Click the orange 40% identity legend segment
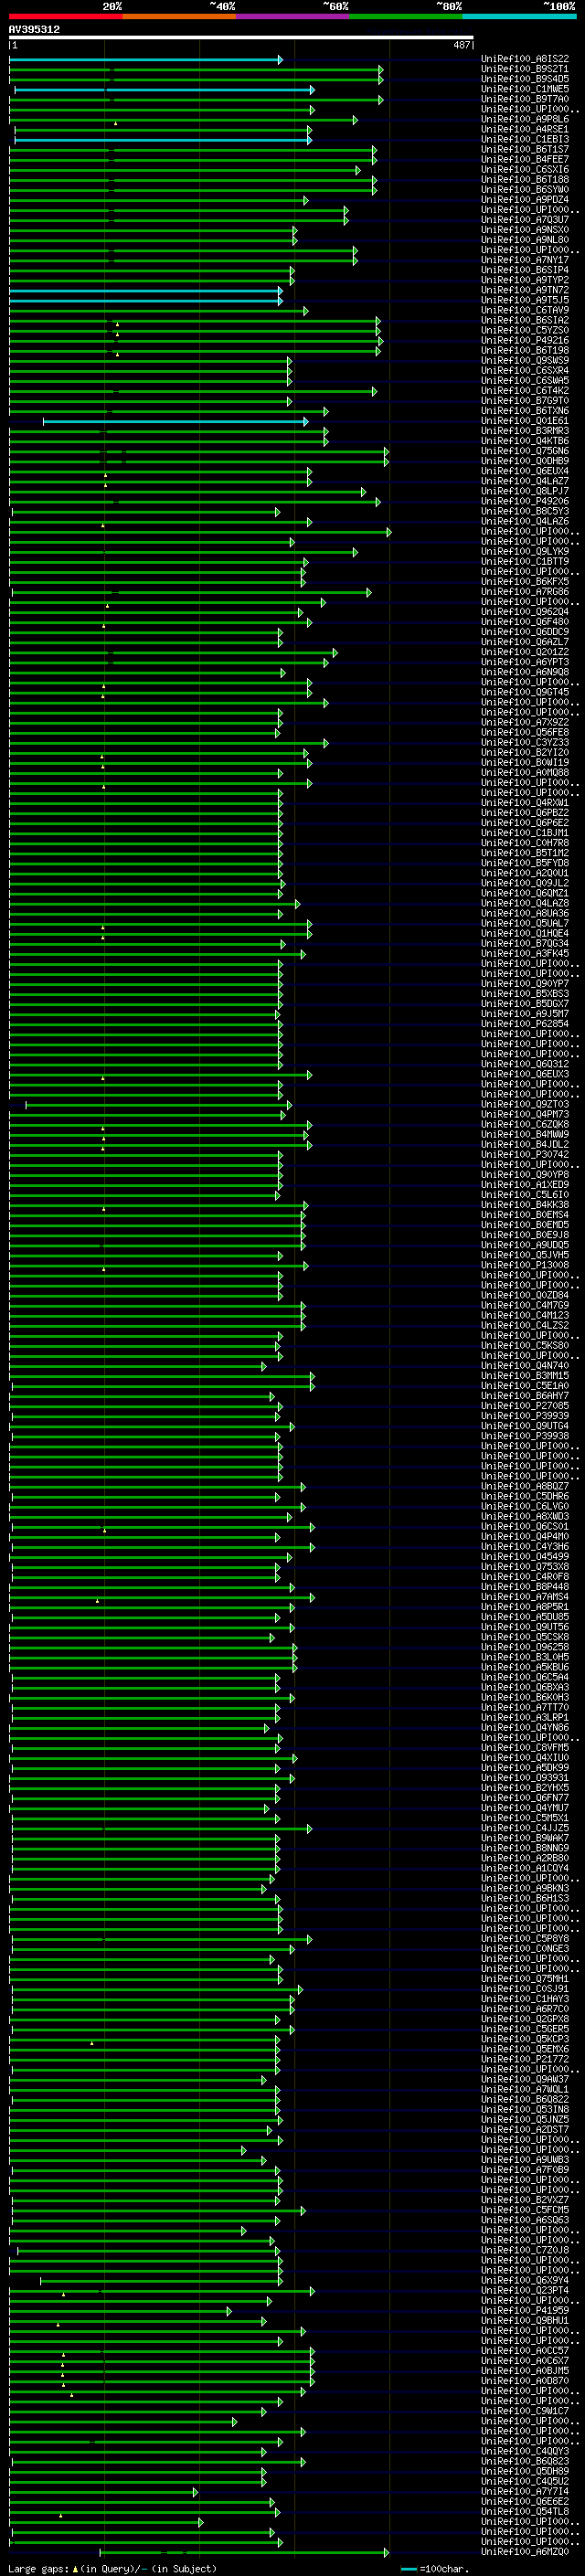Viewport: 585px width, 2576px height. pyautogui.click(x=180, y=16)
